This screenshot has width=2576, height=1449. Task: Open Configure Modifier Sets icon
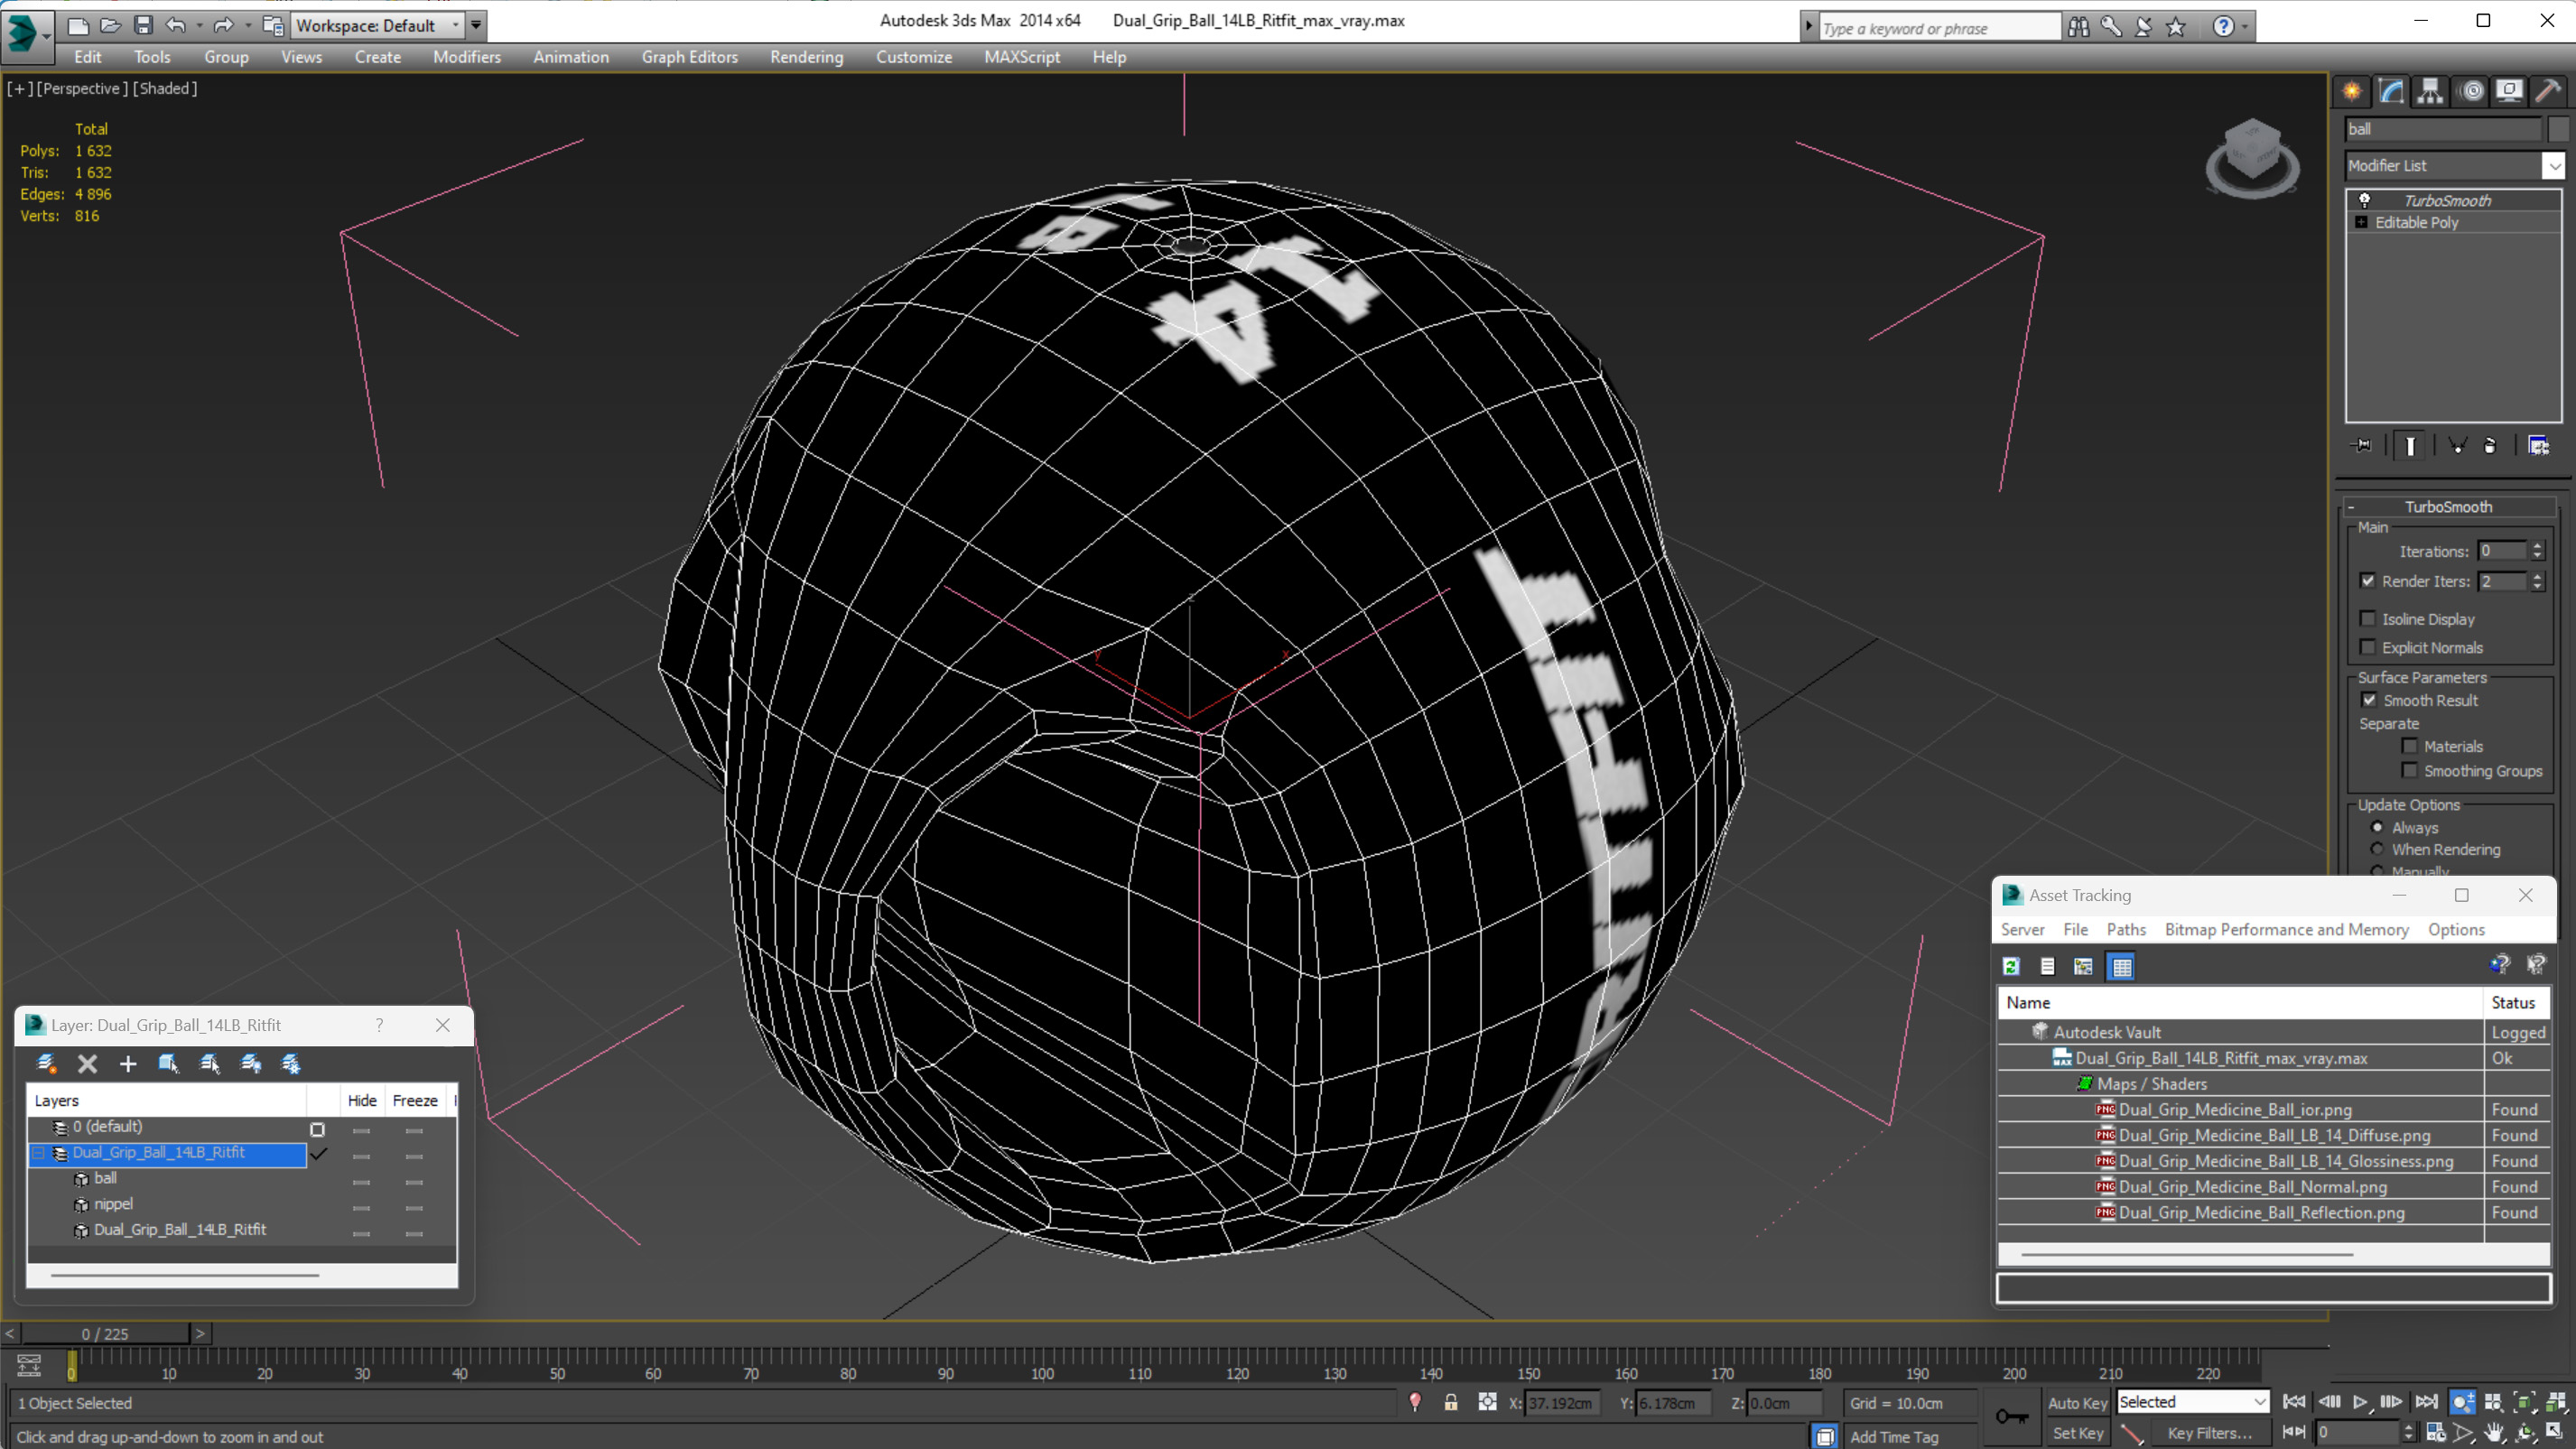coord(2538,446)
